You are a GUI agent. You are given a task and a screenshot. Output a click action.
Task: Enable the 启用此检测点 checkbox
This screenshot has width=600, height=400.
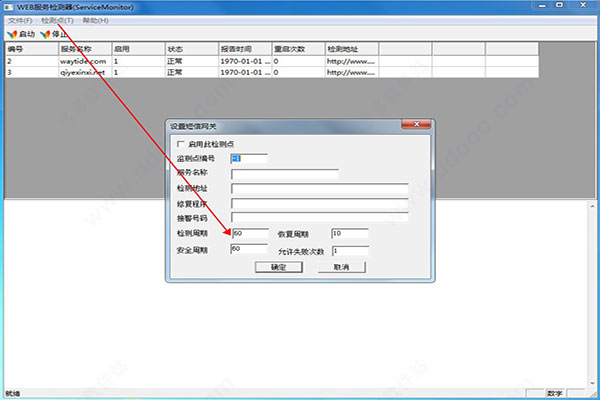coord(181,144)
